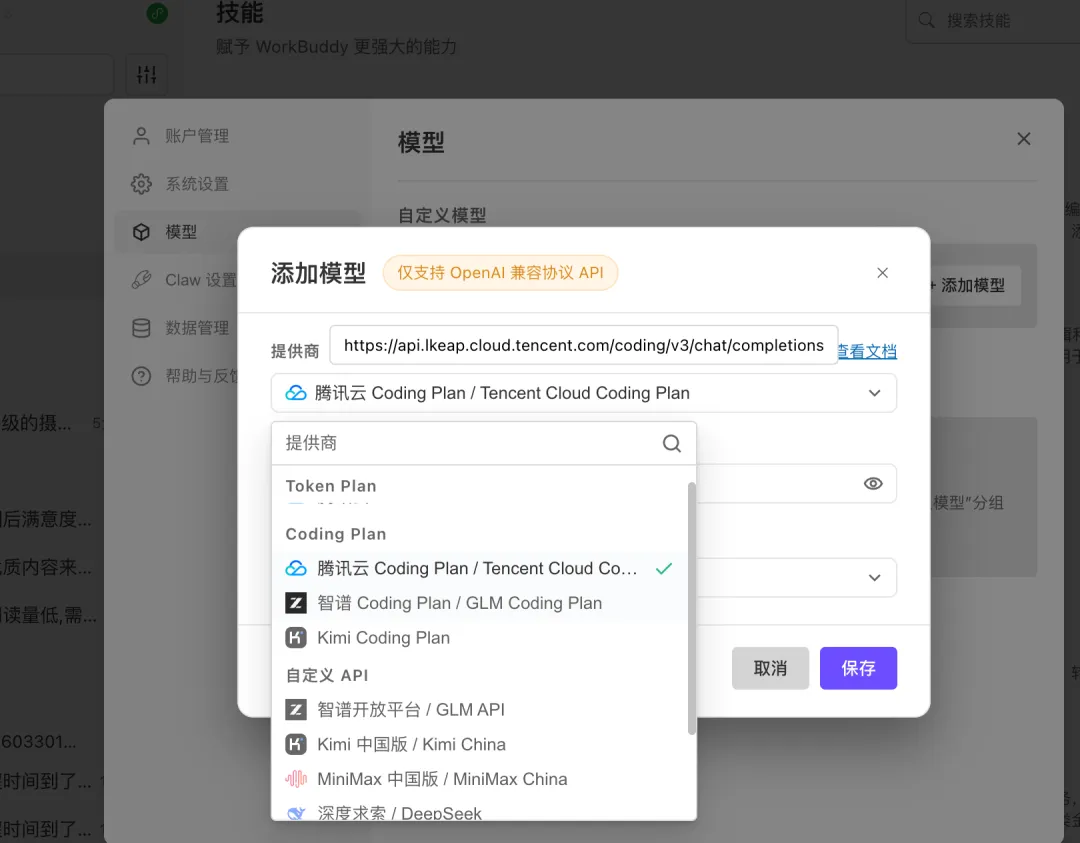Click the question mark icon of 帮助与反馈
1080x843 pixels.
(141, 376)
